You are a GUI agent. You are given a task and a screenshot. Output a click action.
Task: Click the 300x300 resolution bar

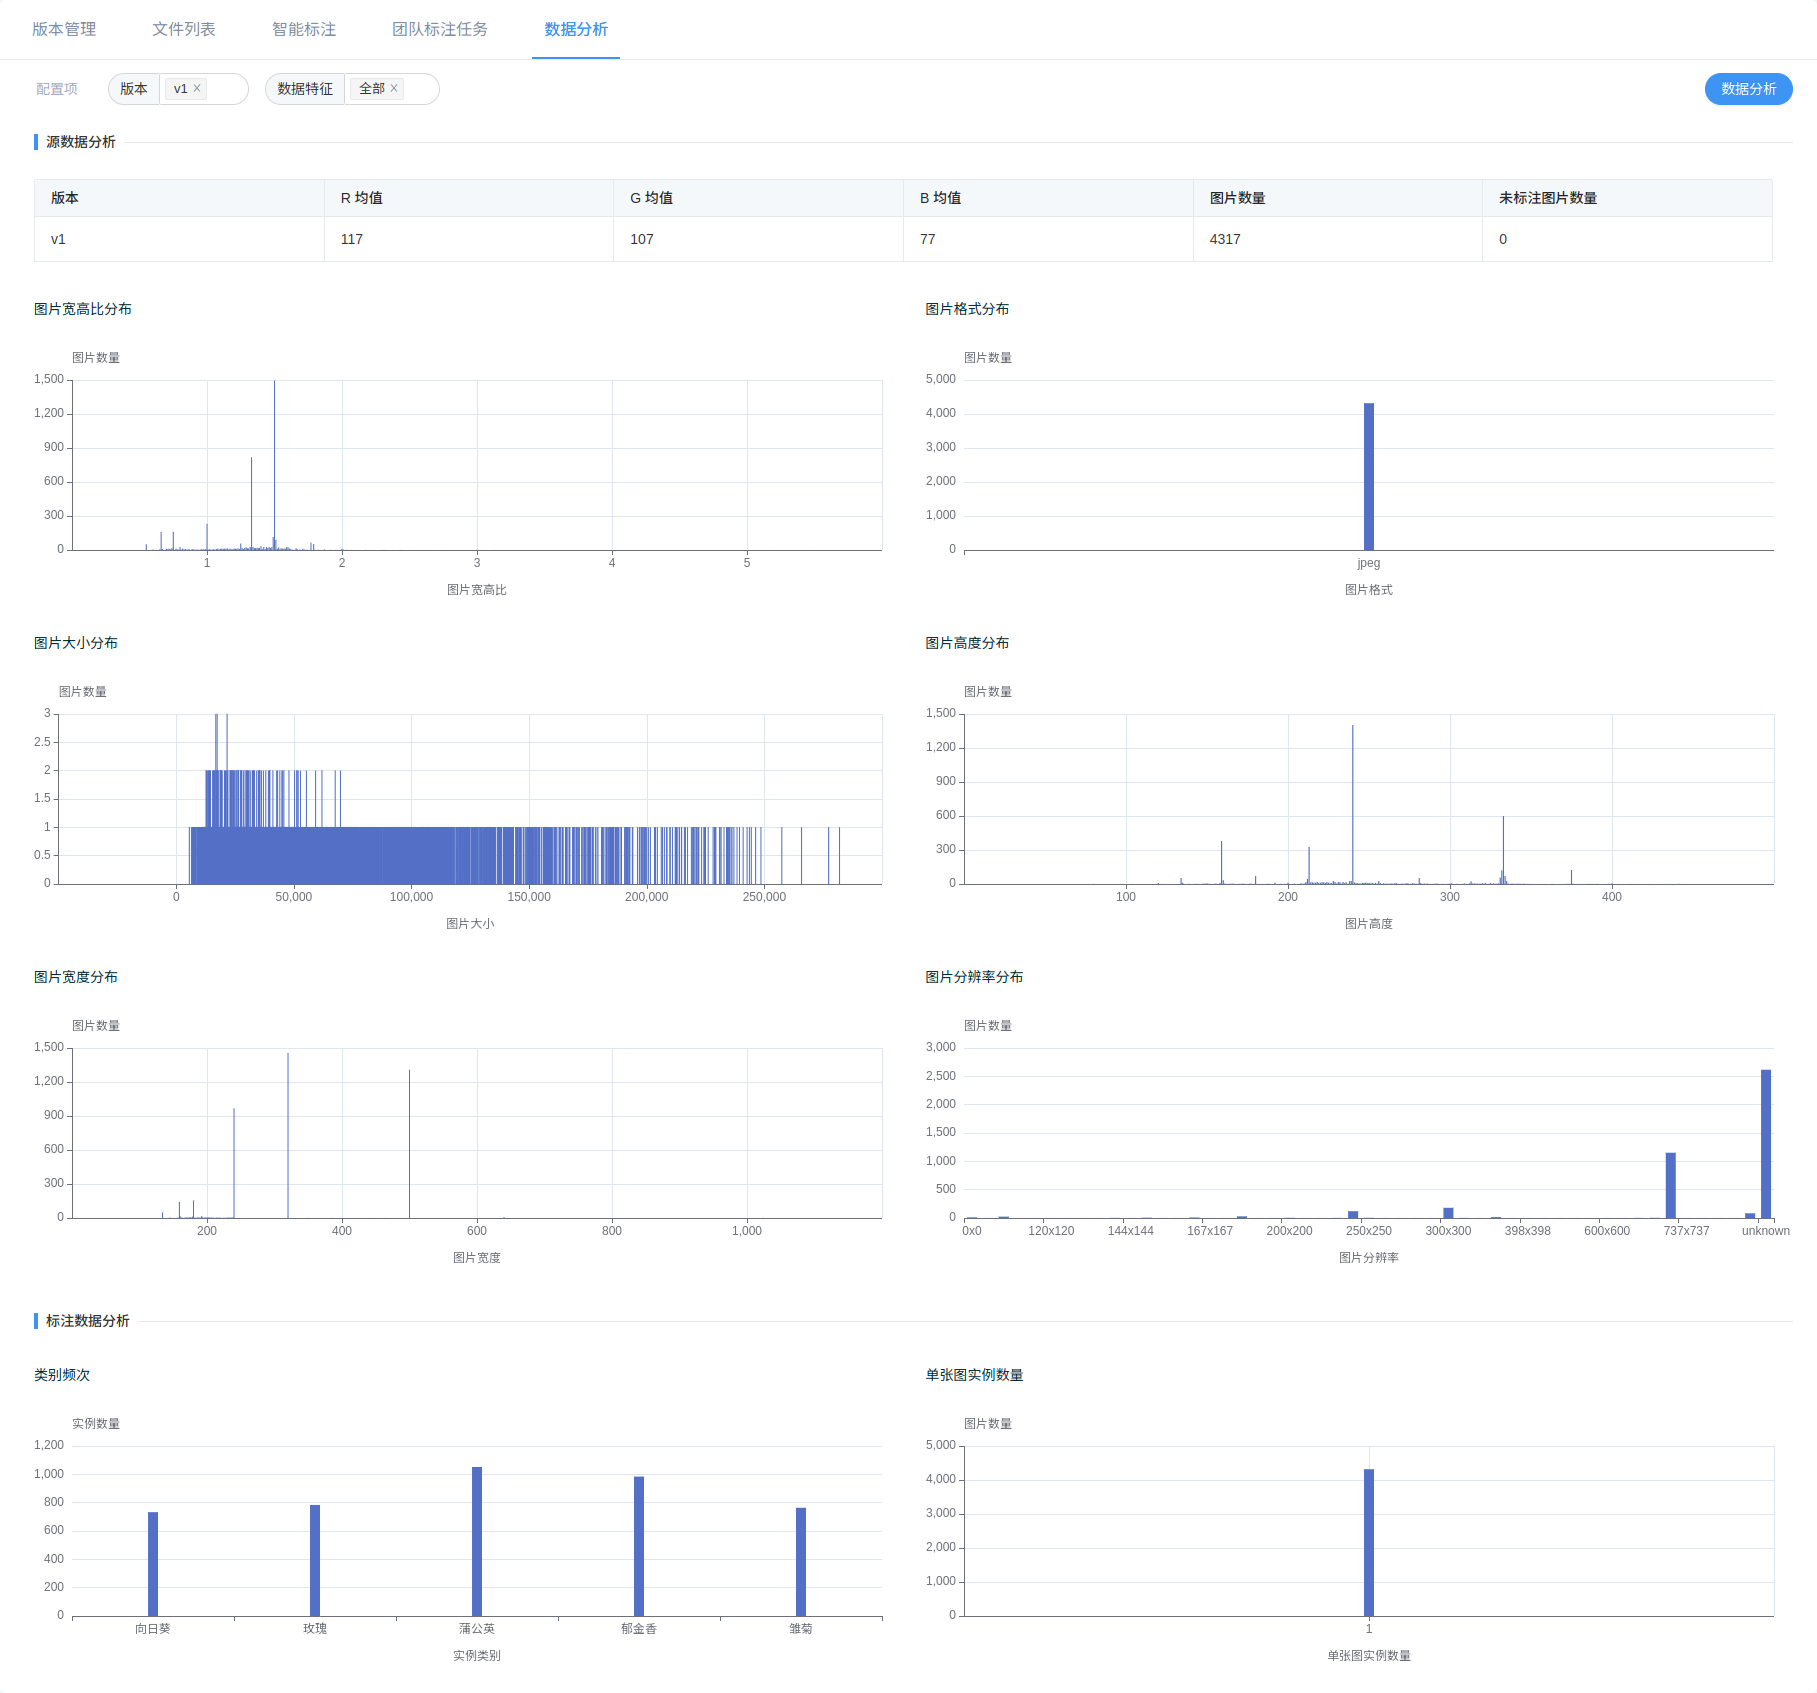pyautogui.click(x=1448, y=1213)
